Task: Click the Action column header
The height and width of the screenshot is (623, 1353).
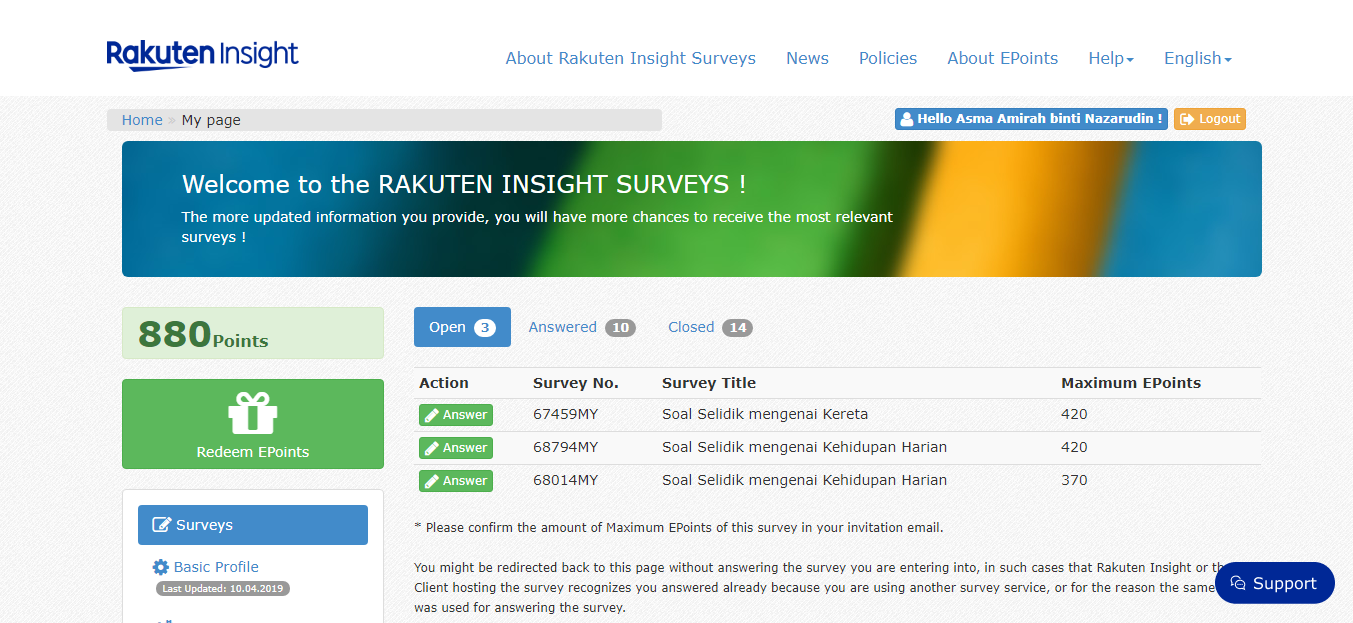Action: pyautogui.click(x=444, y=383)
